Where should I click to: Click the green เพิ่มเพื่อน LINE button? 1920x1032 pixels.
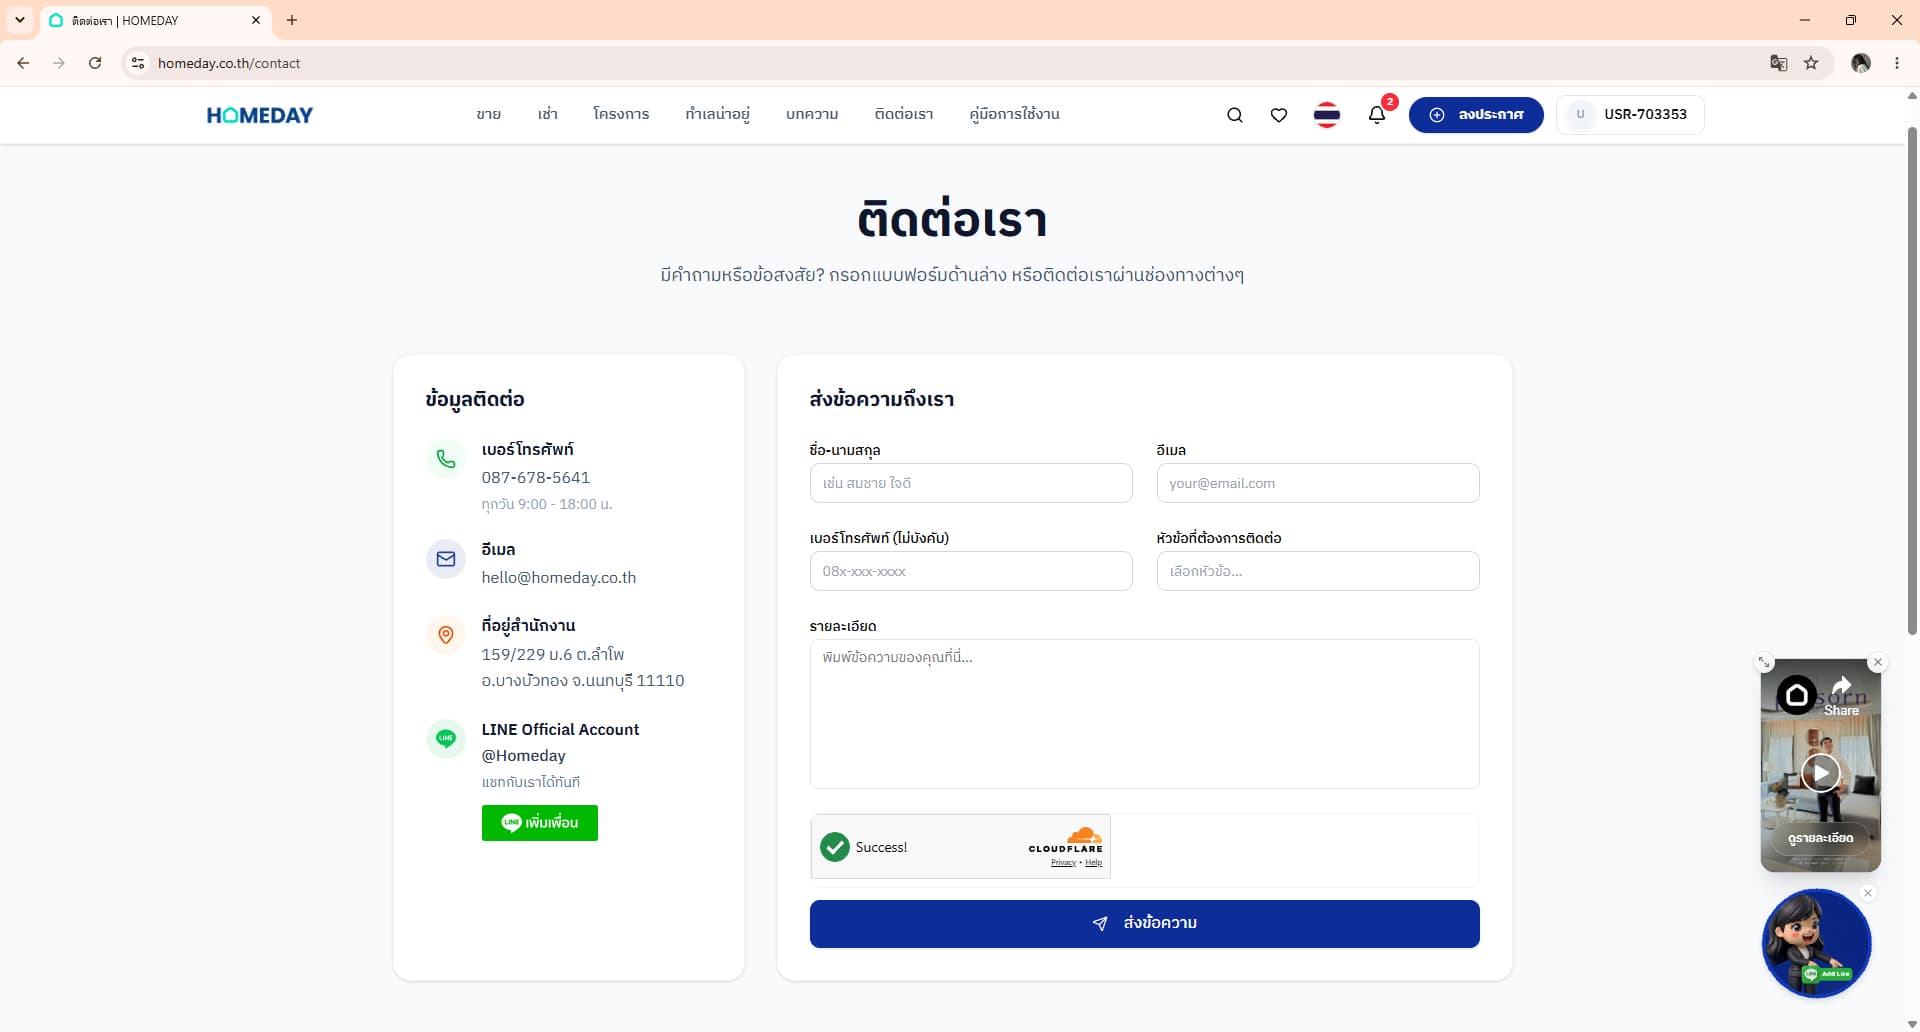540,823
